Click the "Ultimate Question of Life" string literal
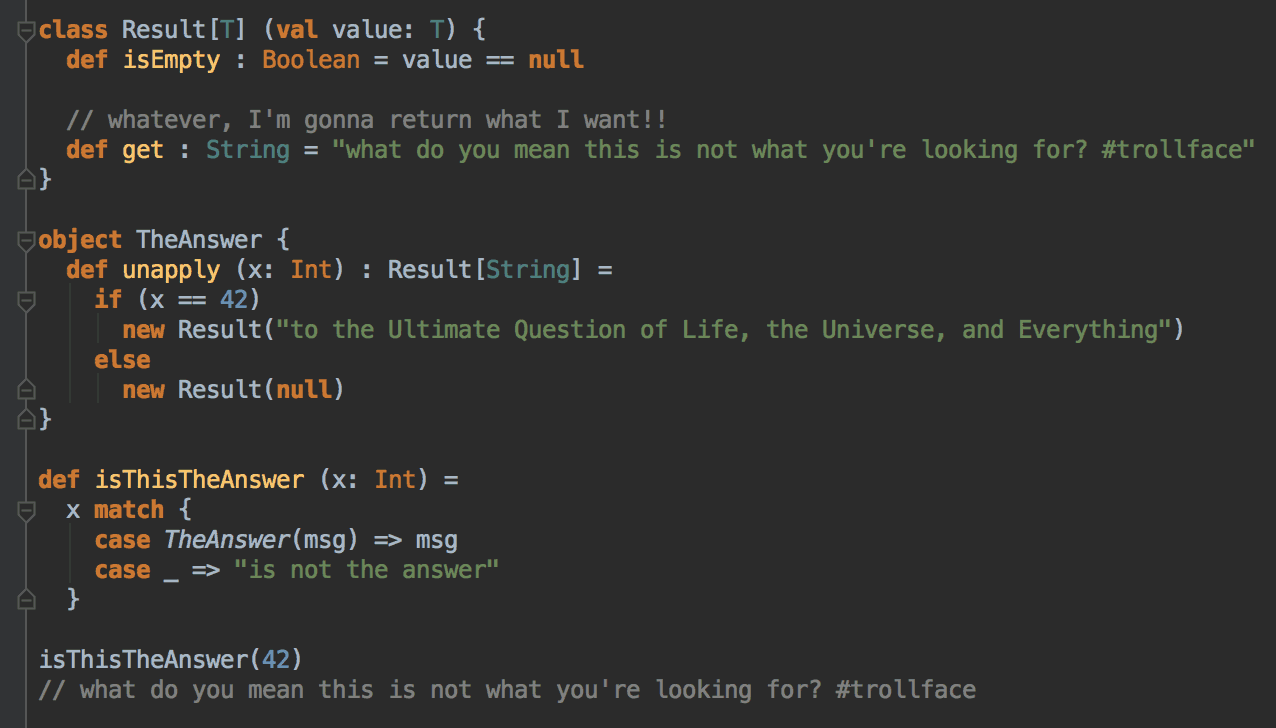Viewport: 1276px width, 728px height. pyautogui.click(x=730, y=330)
